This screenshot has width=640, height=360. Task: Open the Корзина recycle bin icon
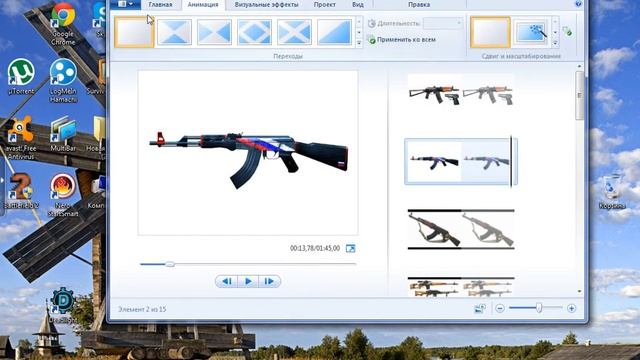[x=612, y=192]
